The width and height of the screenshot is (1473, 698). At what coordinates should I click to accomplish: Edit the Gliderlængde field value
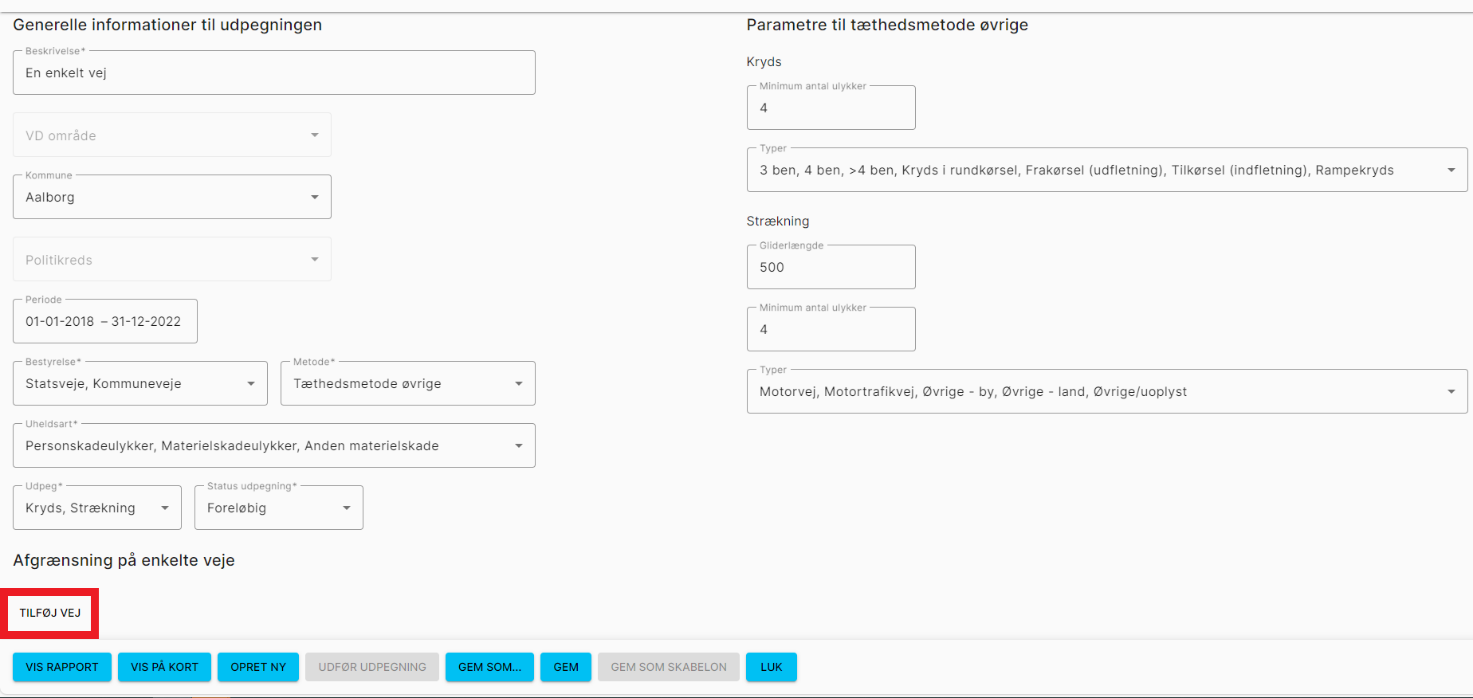830,267
